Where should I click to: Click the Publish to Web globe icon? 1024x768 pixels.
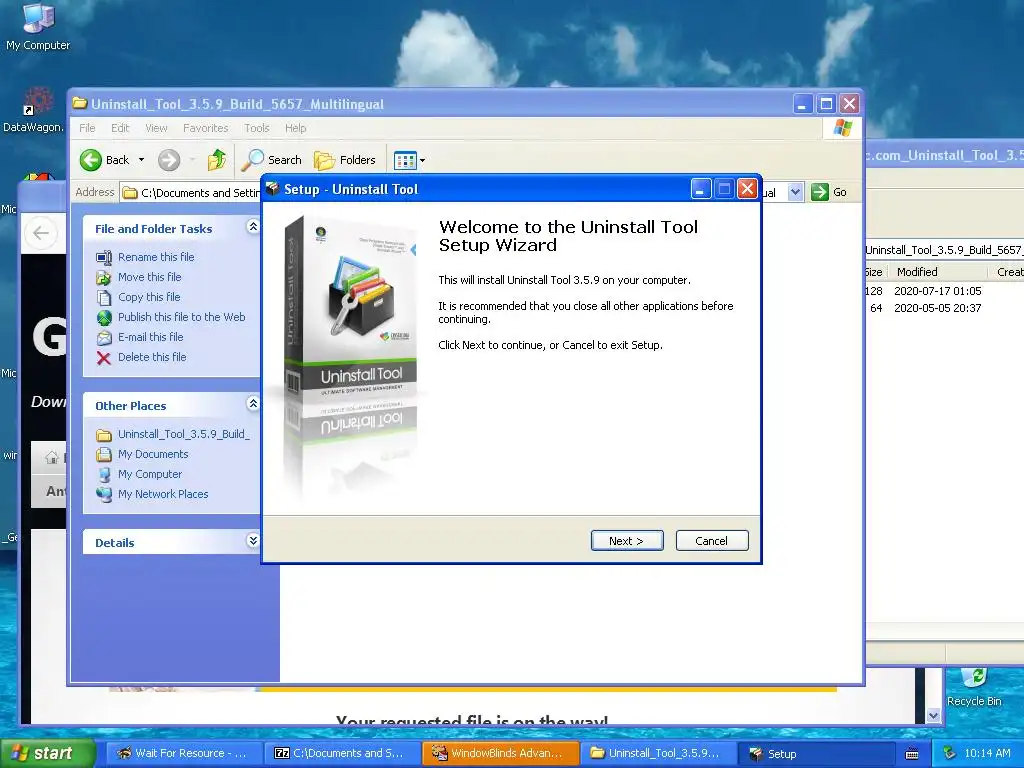coord(104,317)
